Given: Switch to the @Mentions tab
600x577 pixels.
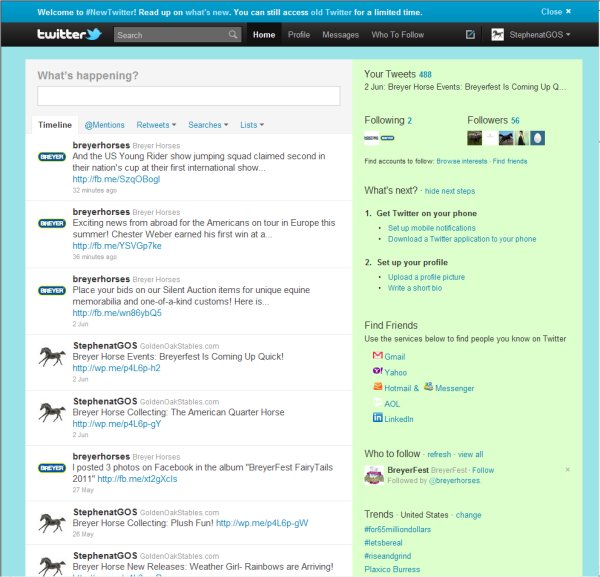Looking at the screenshot, I should coord(104,125).
